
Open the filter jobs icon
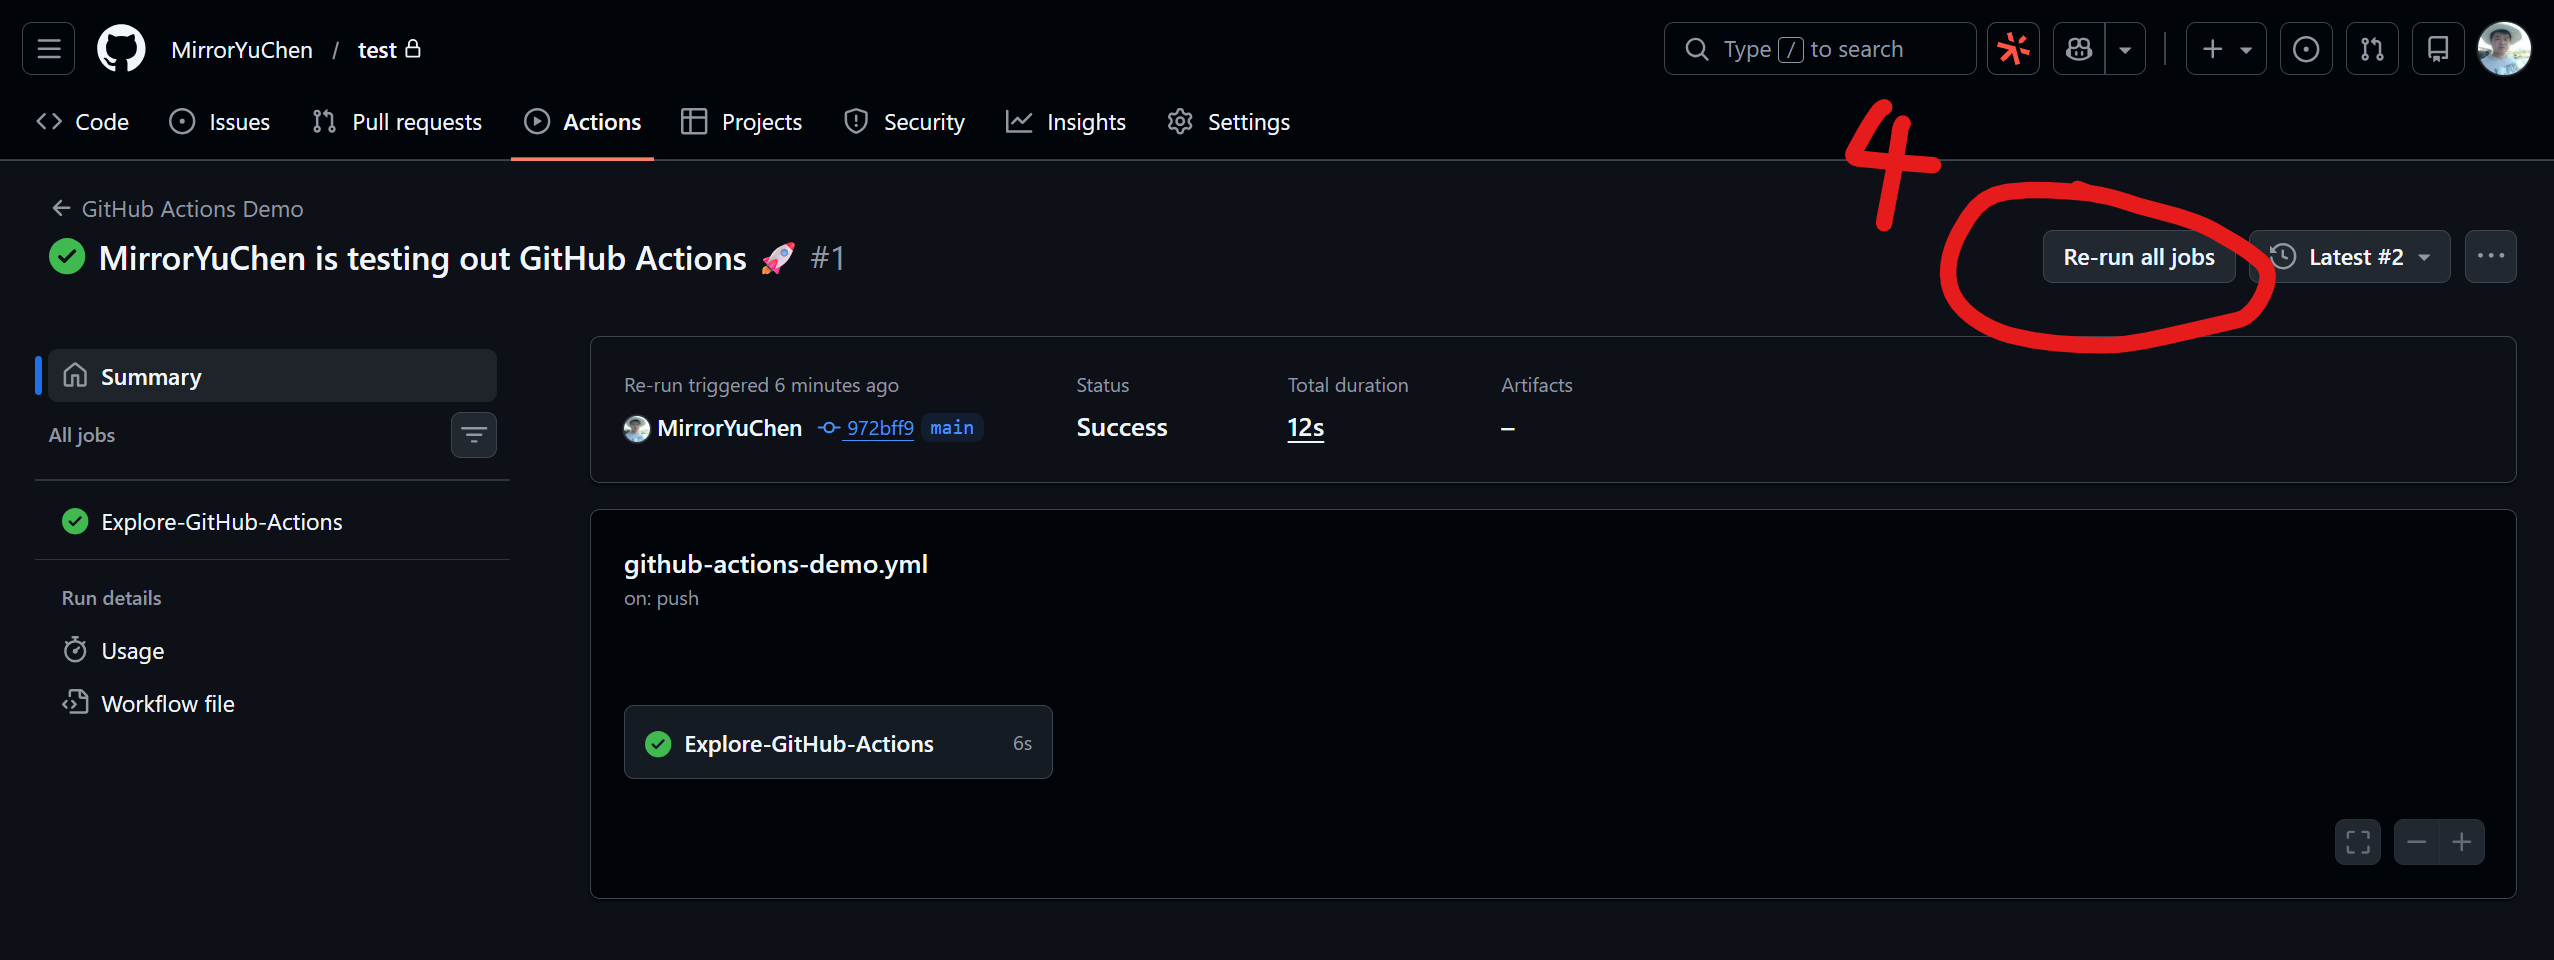[473, 435]
